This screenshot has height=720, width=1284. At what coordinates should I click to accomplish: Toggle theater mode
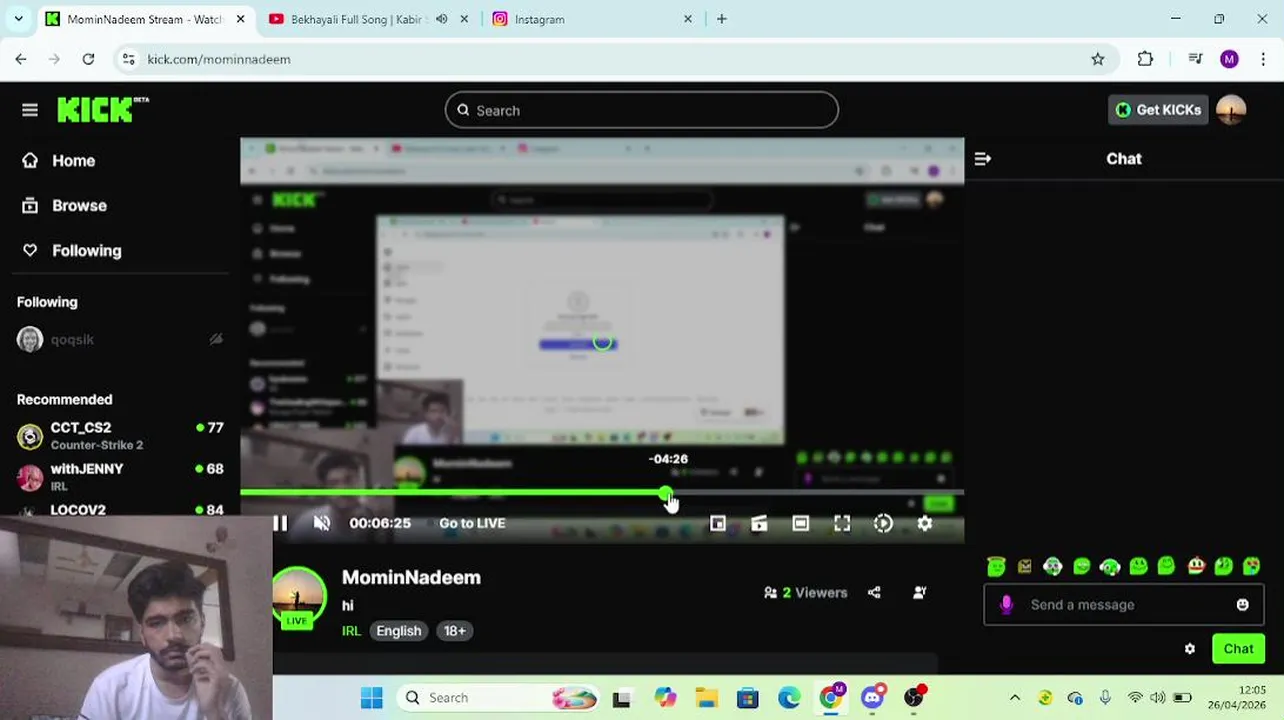pyautogui.click(x=800, y=523)
